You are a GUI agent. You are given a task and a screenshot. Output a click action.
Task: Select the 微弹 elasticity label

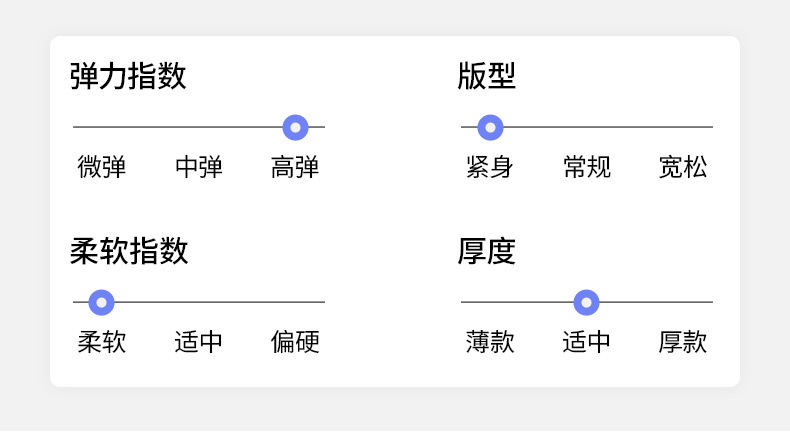tap(102, 167)
